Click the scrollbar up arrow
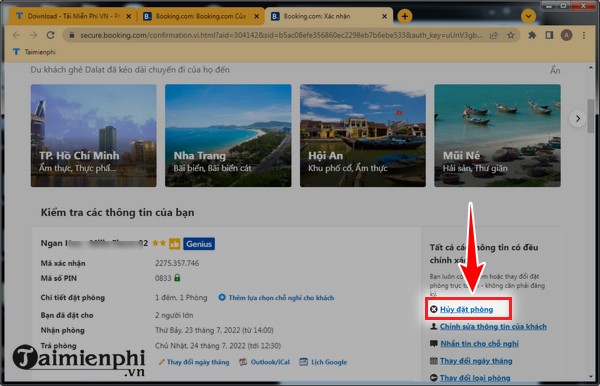This screenshot has height=386, width=600. click(x=591, y=68)
